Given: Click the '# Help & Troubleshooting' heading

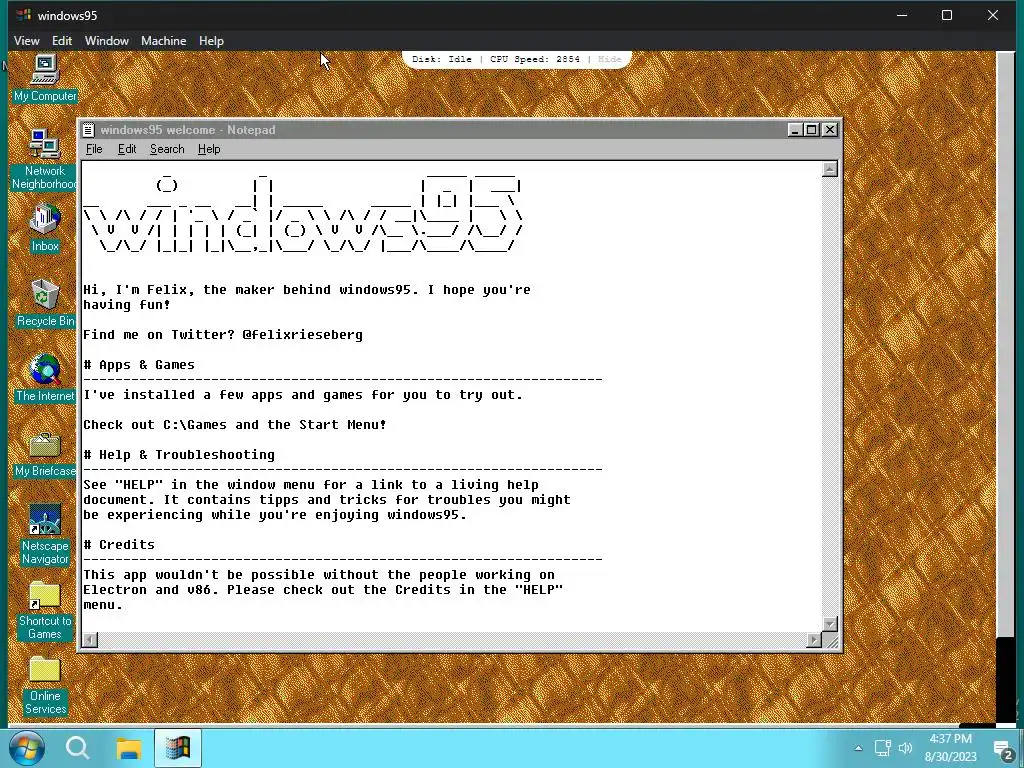Looking at the screenshot, I should pyautogui.click(x=179, y=455).
